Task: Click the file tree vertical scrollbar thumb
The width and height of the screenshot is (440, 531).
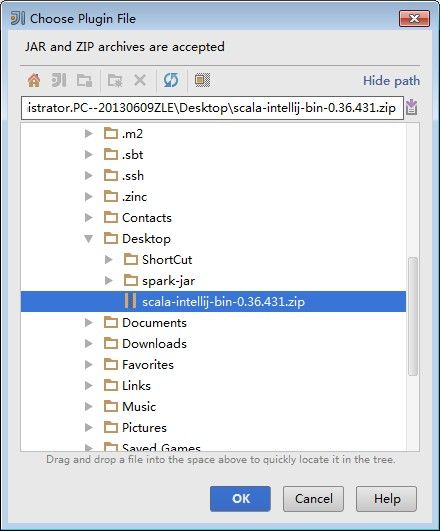Action: [x=413, y=316]
